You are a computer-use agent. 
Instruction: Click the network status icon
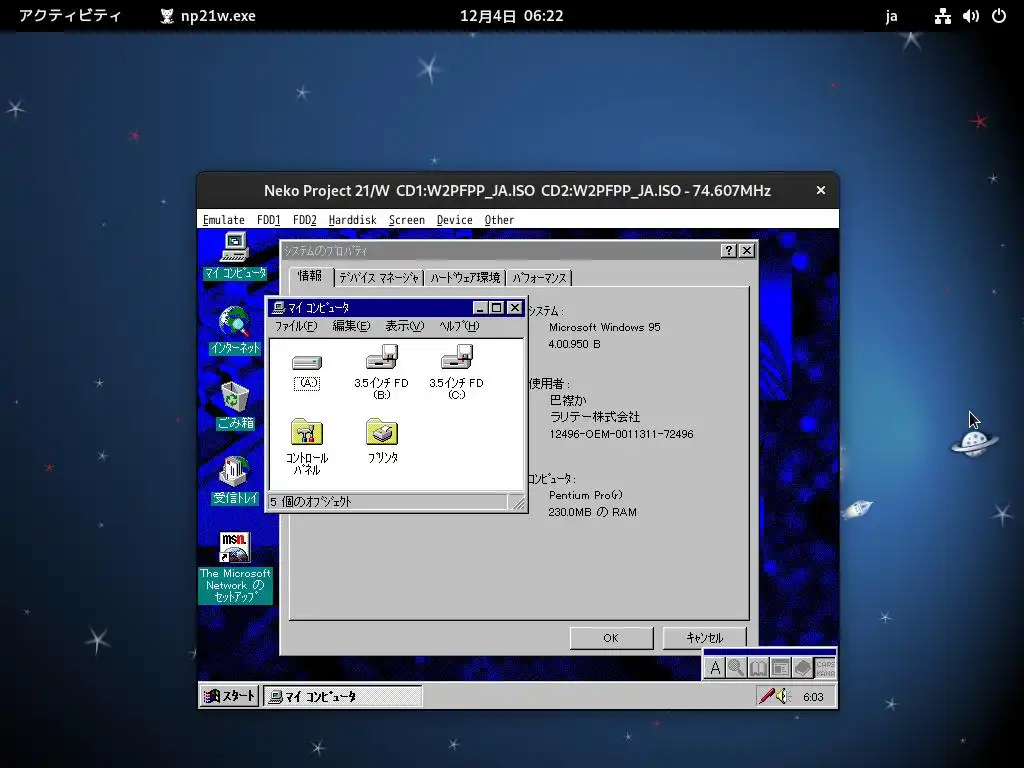click(942, 16)
